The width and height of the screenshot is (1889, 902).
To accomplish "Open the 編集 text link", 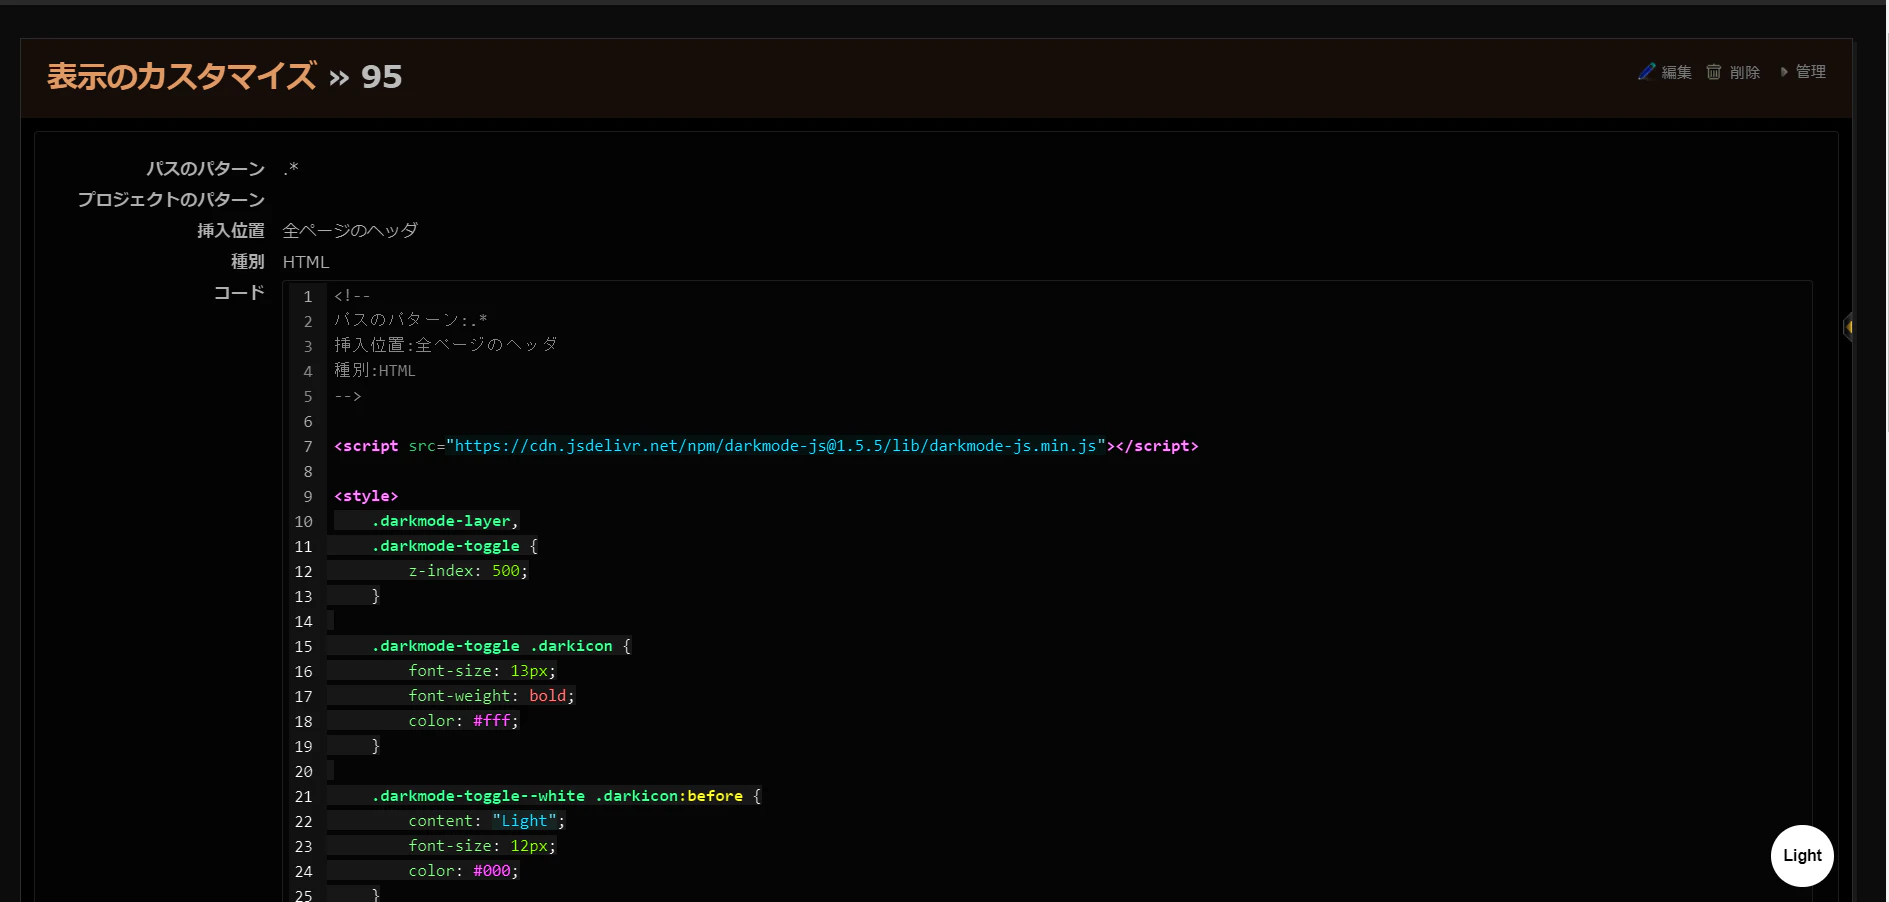I will point(1677,72).
